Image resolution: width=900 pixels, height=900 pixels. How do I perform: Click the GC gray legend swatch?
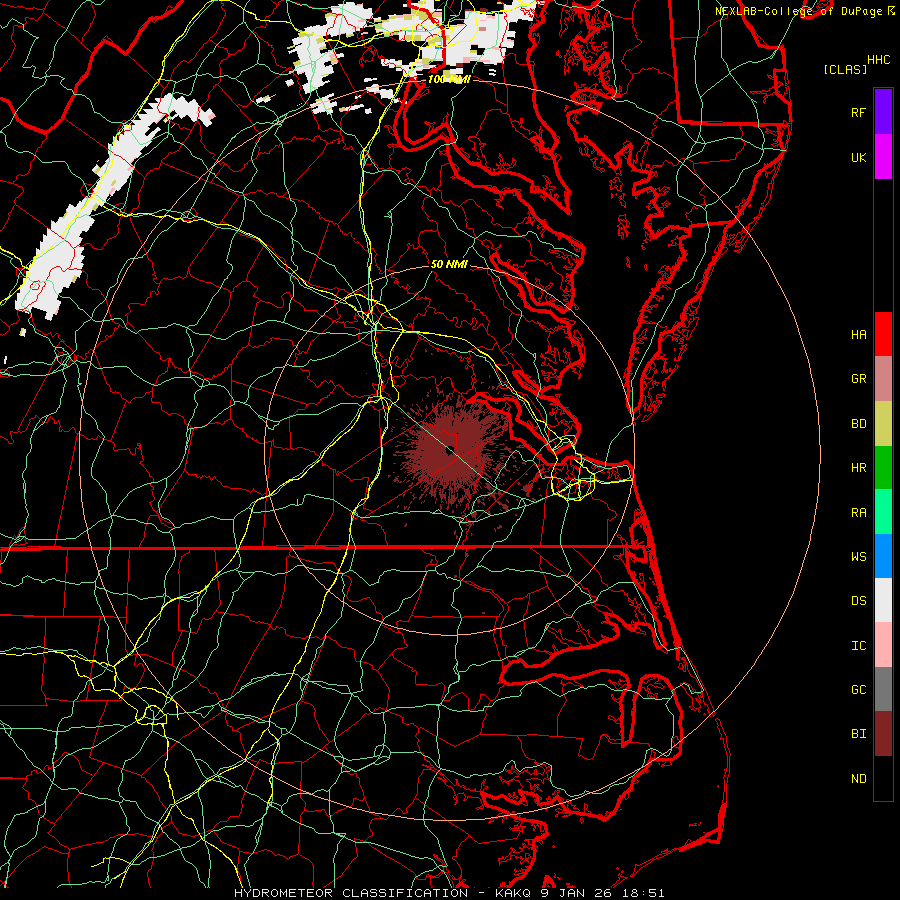pos(883,689)
